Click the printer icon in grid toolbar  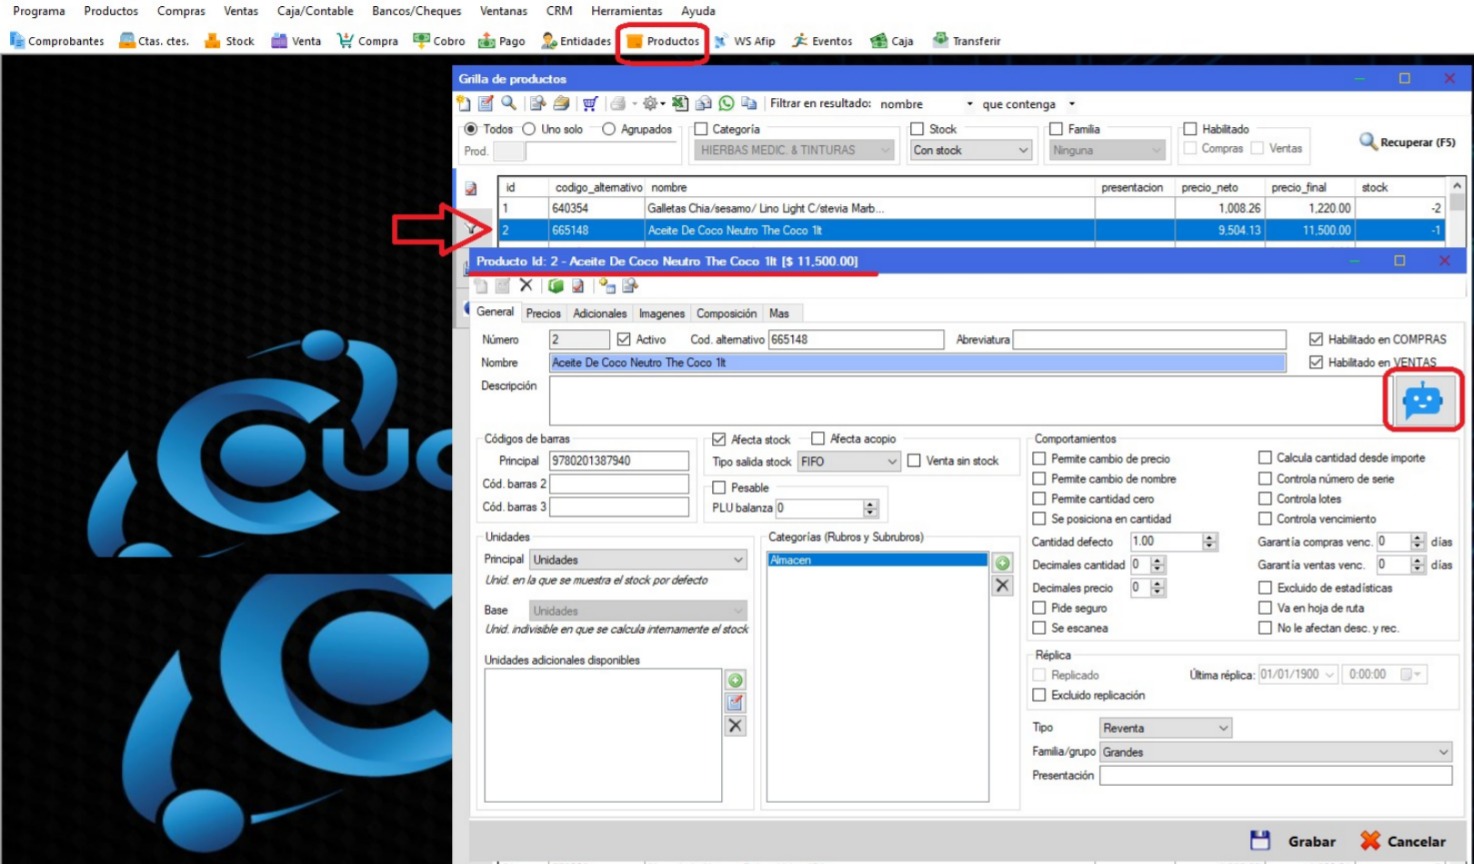point(618,103)
